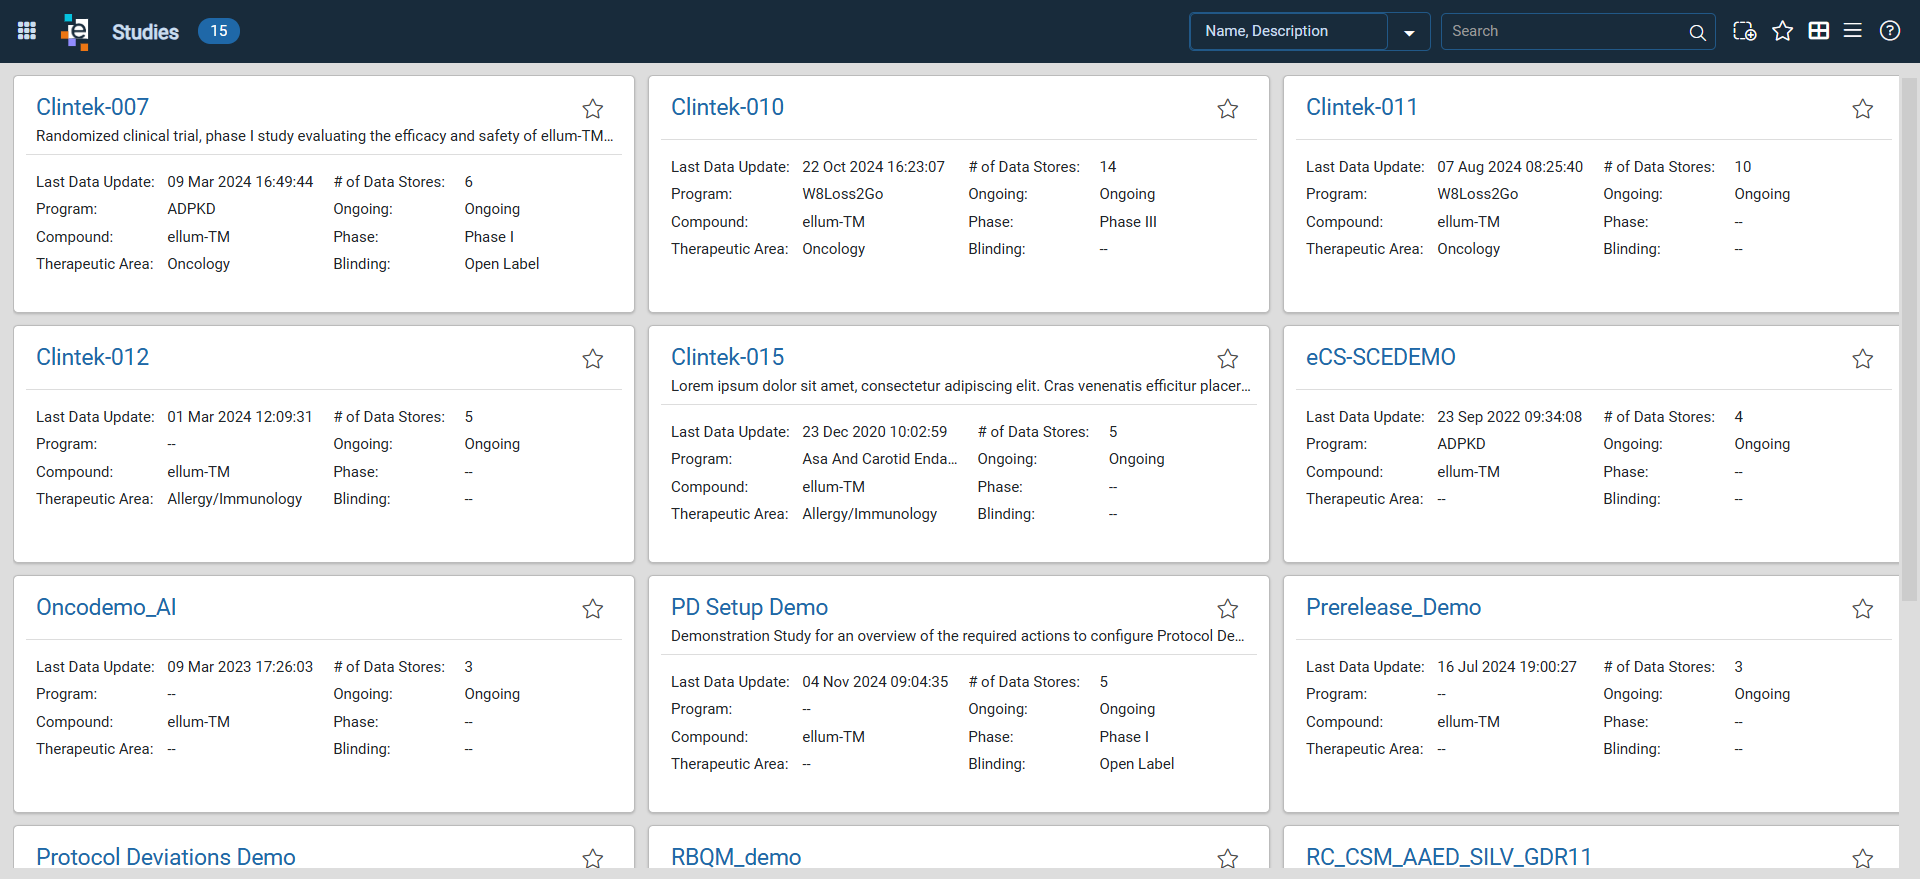Viewport: 1920px width, 879px height.
Task: Favorite the PD Setup Demo study
Action: (1228, 609)
